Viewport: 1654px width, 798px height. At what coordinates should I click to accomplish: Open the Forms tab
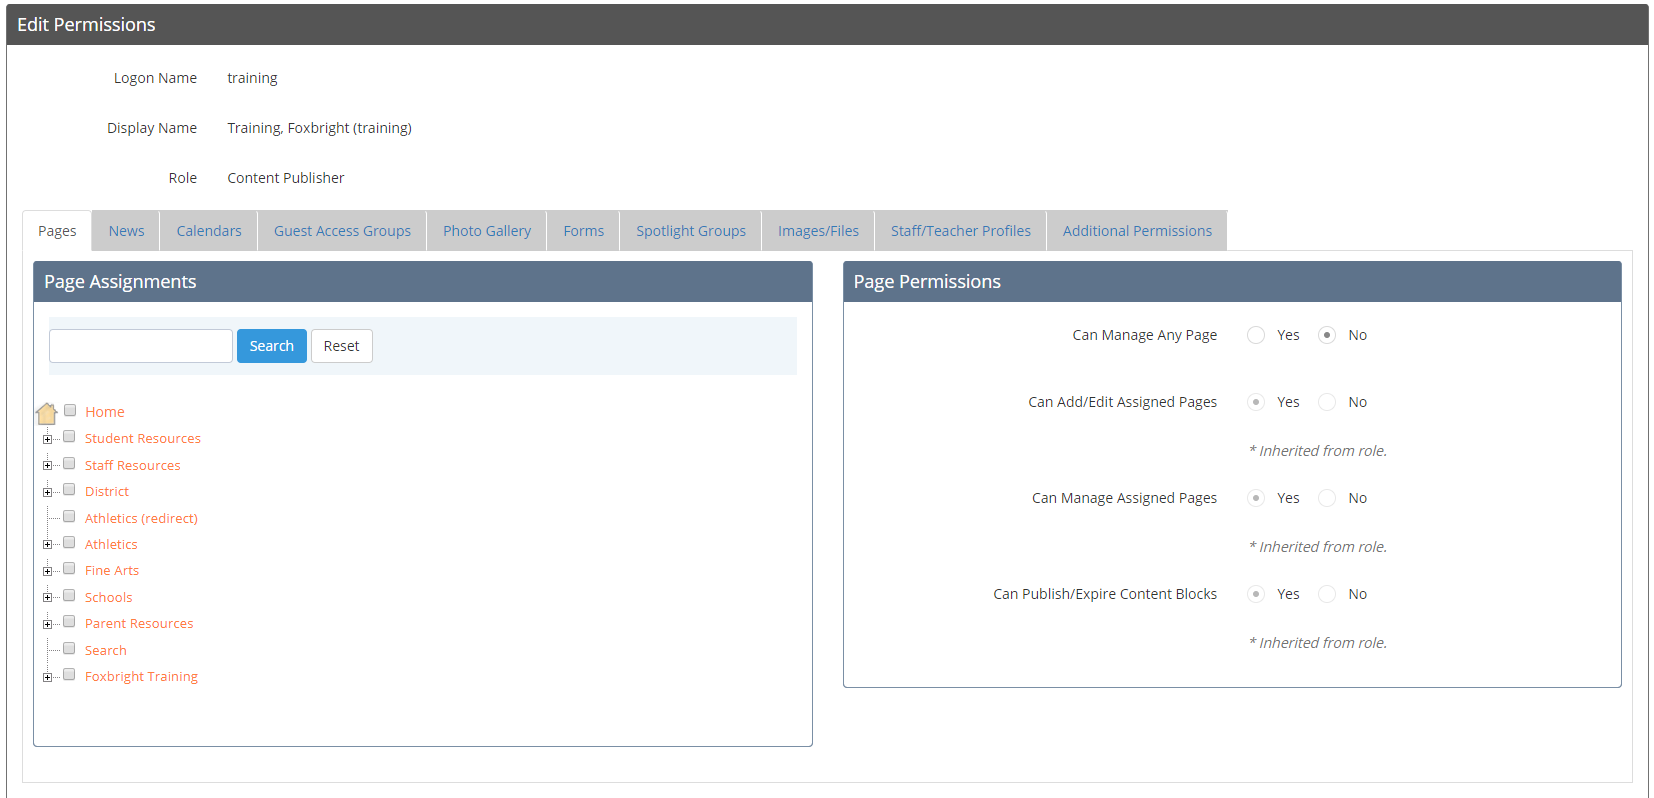[583, 231]
